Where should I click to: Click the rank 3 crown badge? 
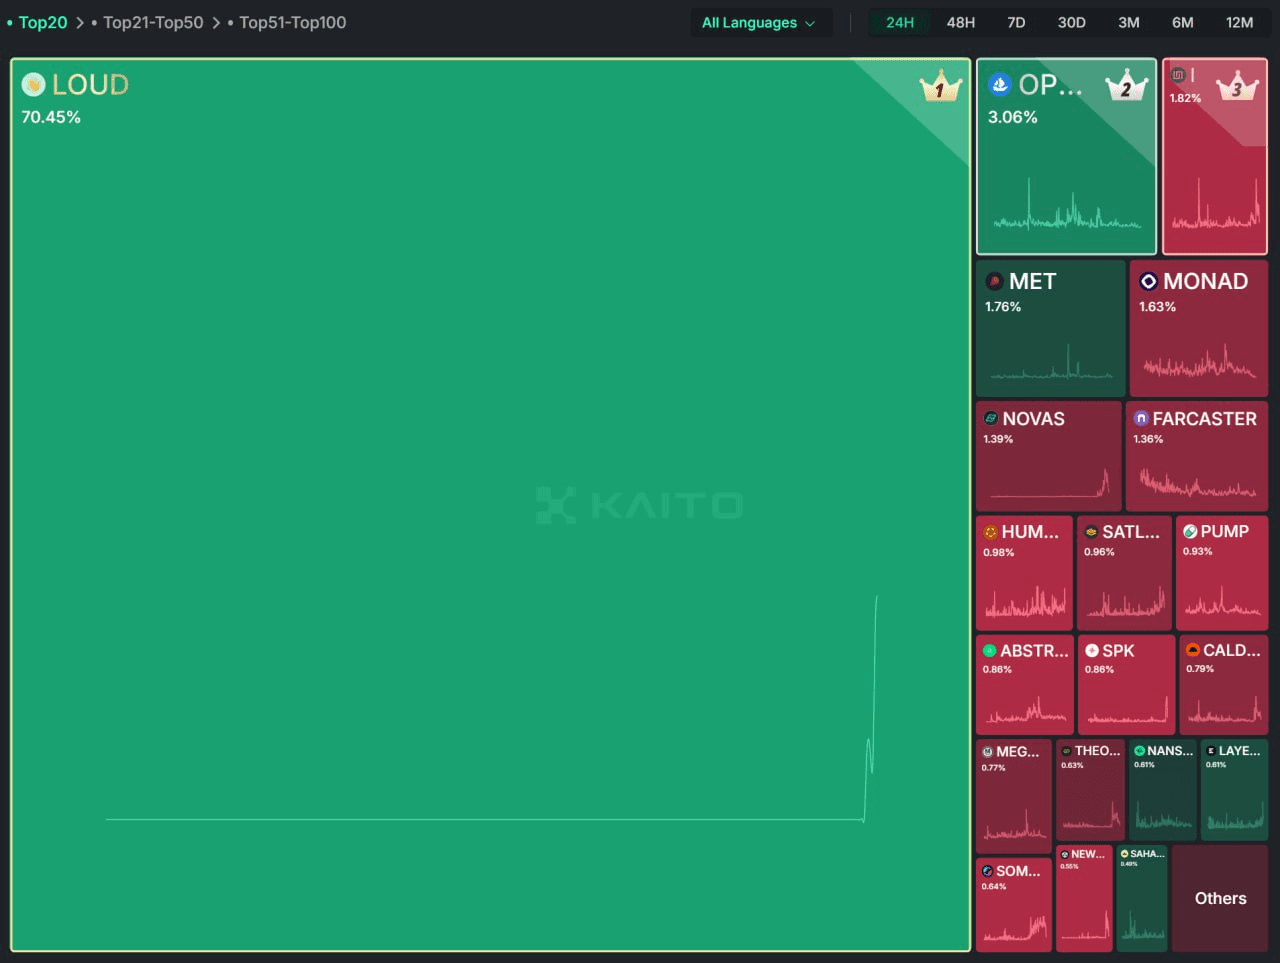pos(1237,86)
